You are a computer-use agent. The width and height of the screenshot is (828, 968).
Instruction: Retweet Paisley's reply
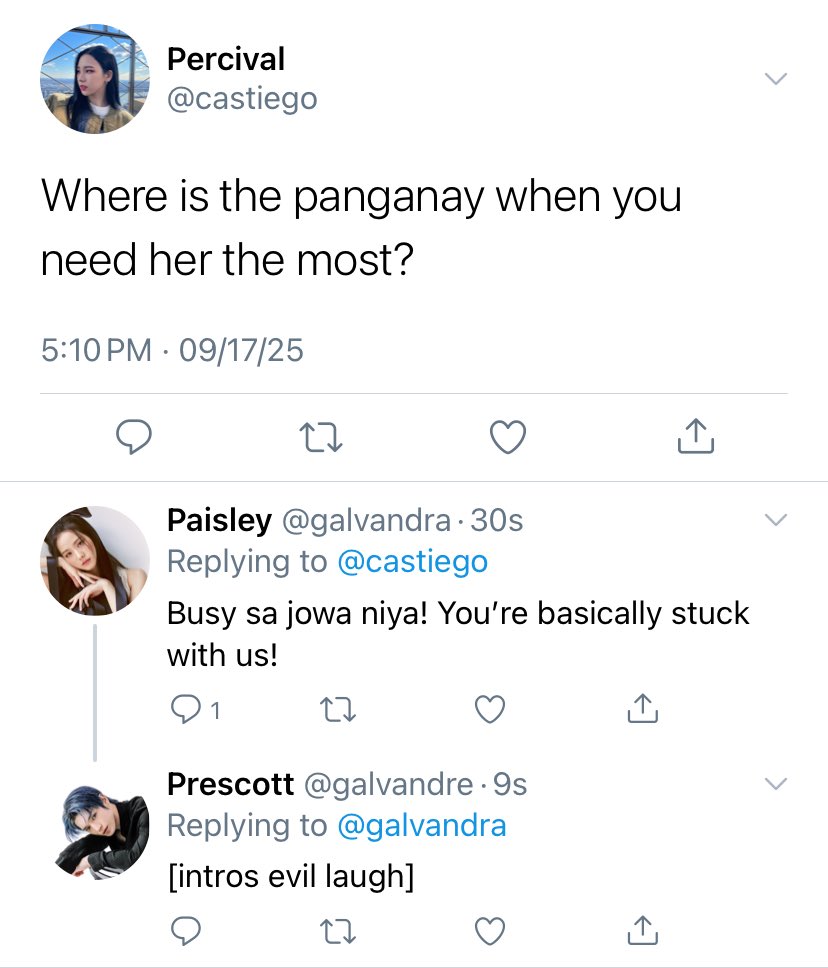point(338,709)
